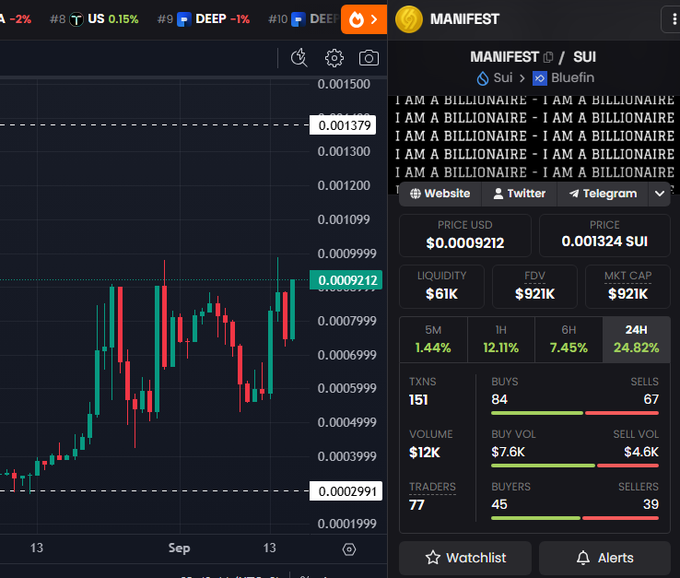The image size is (680, 578).
Task: Click the PRICE USD $0.0009212 box
Action: 465,235
